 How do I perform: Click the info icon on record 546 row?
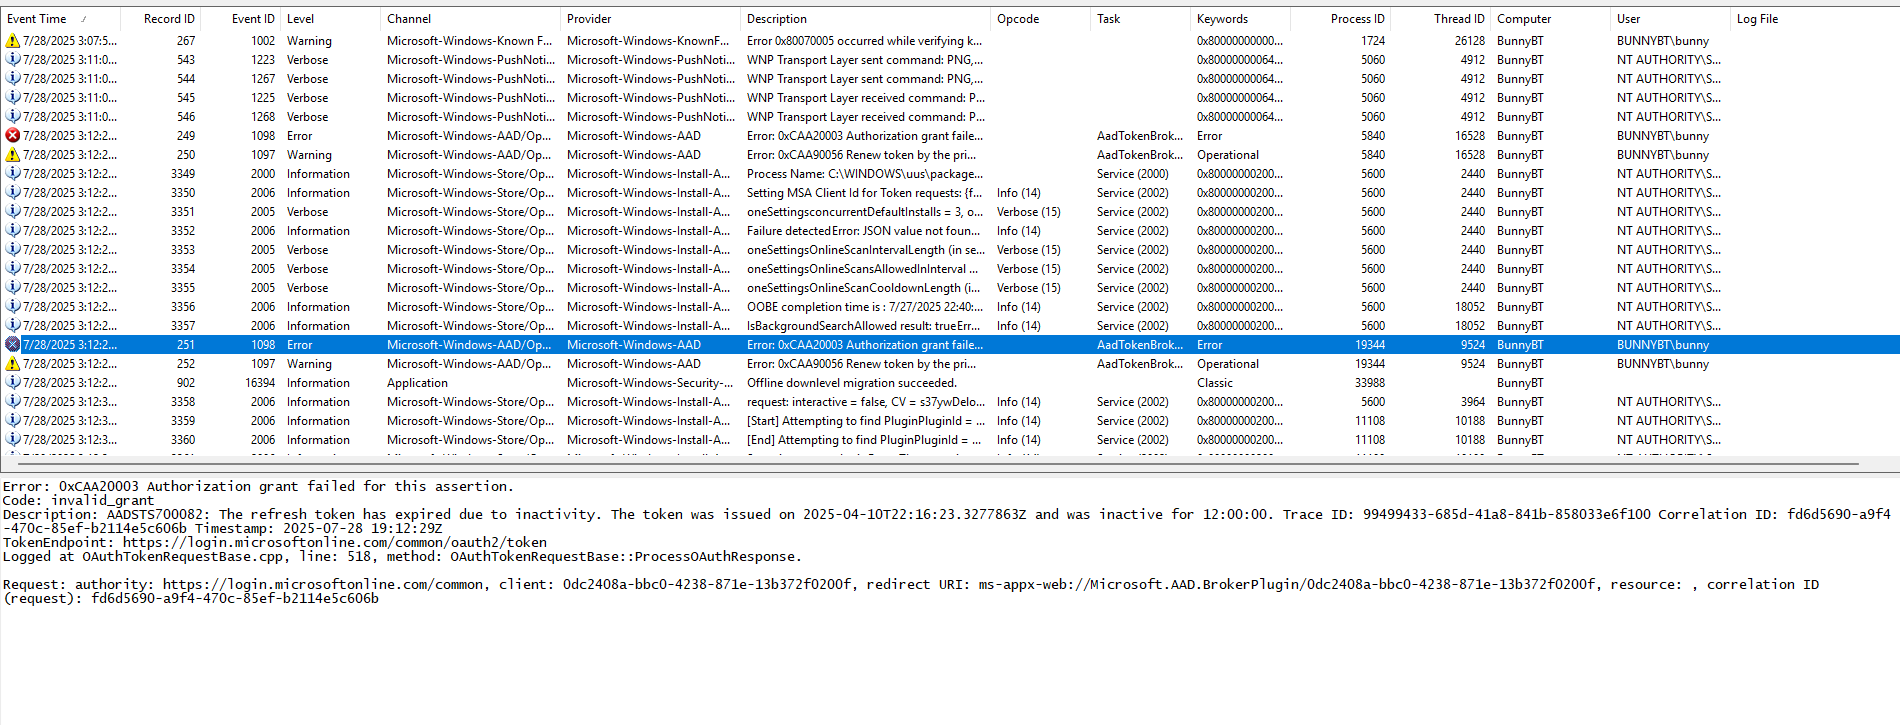[13, 117]
